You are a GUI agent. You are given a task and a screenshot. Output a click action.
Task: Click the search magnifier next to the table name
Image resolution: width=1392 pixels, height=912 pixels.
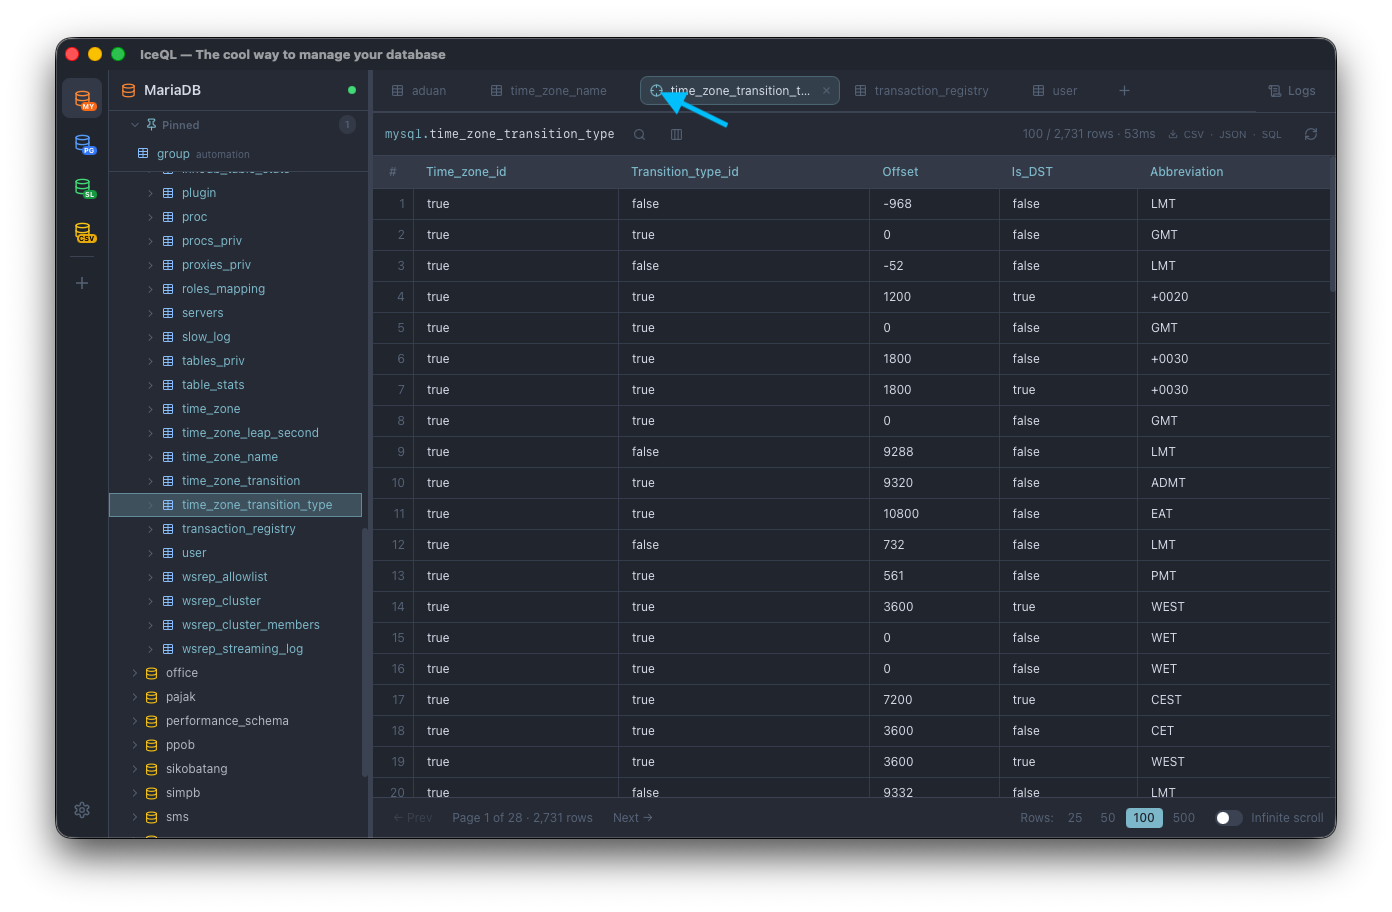tap(639, 134)
